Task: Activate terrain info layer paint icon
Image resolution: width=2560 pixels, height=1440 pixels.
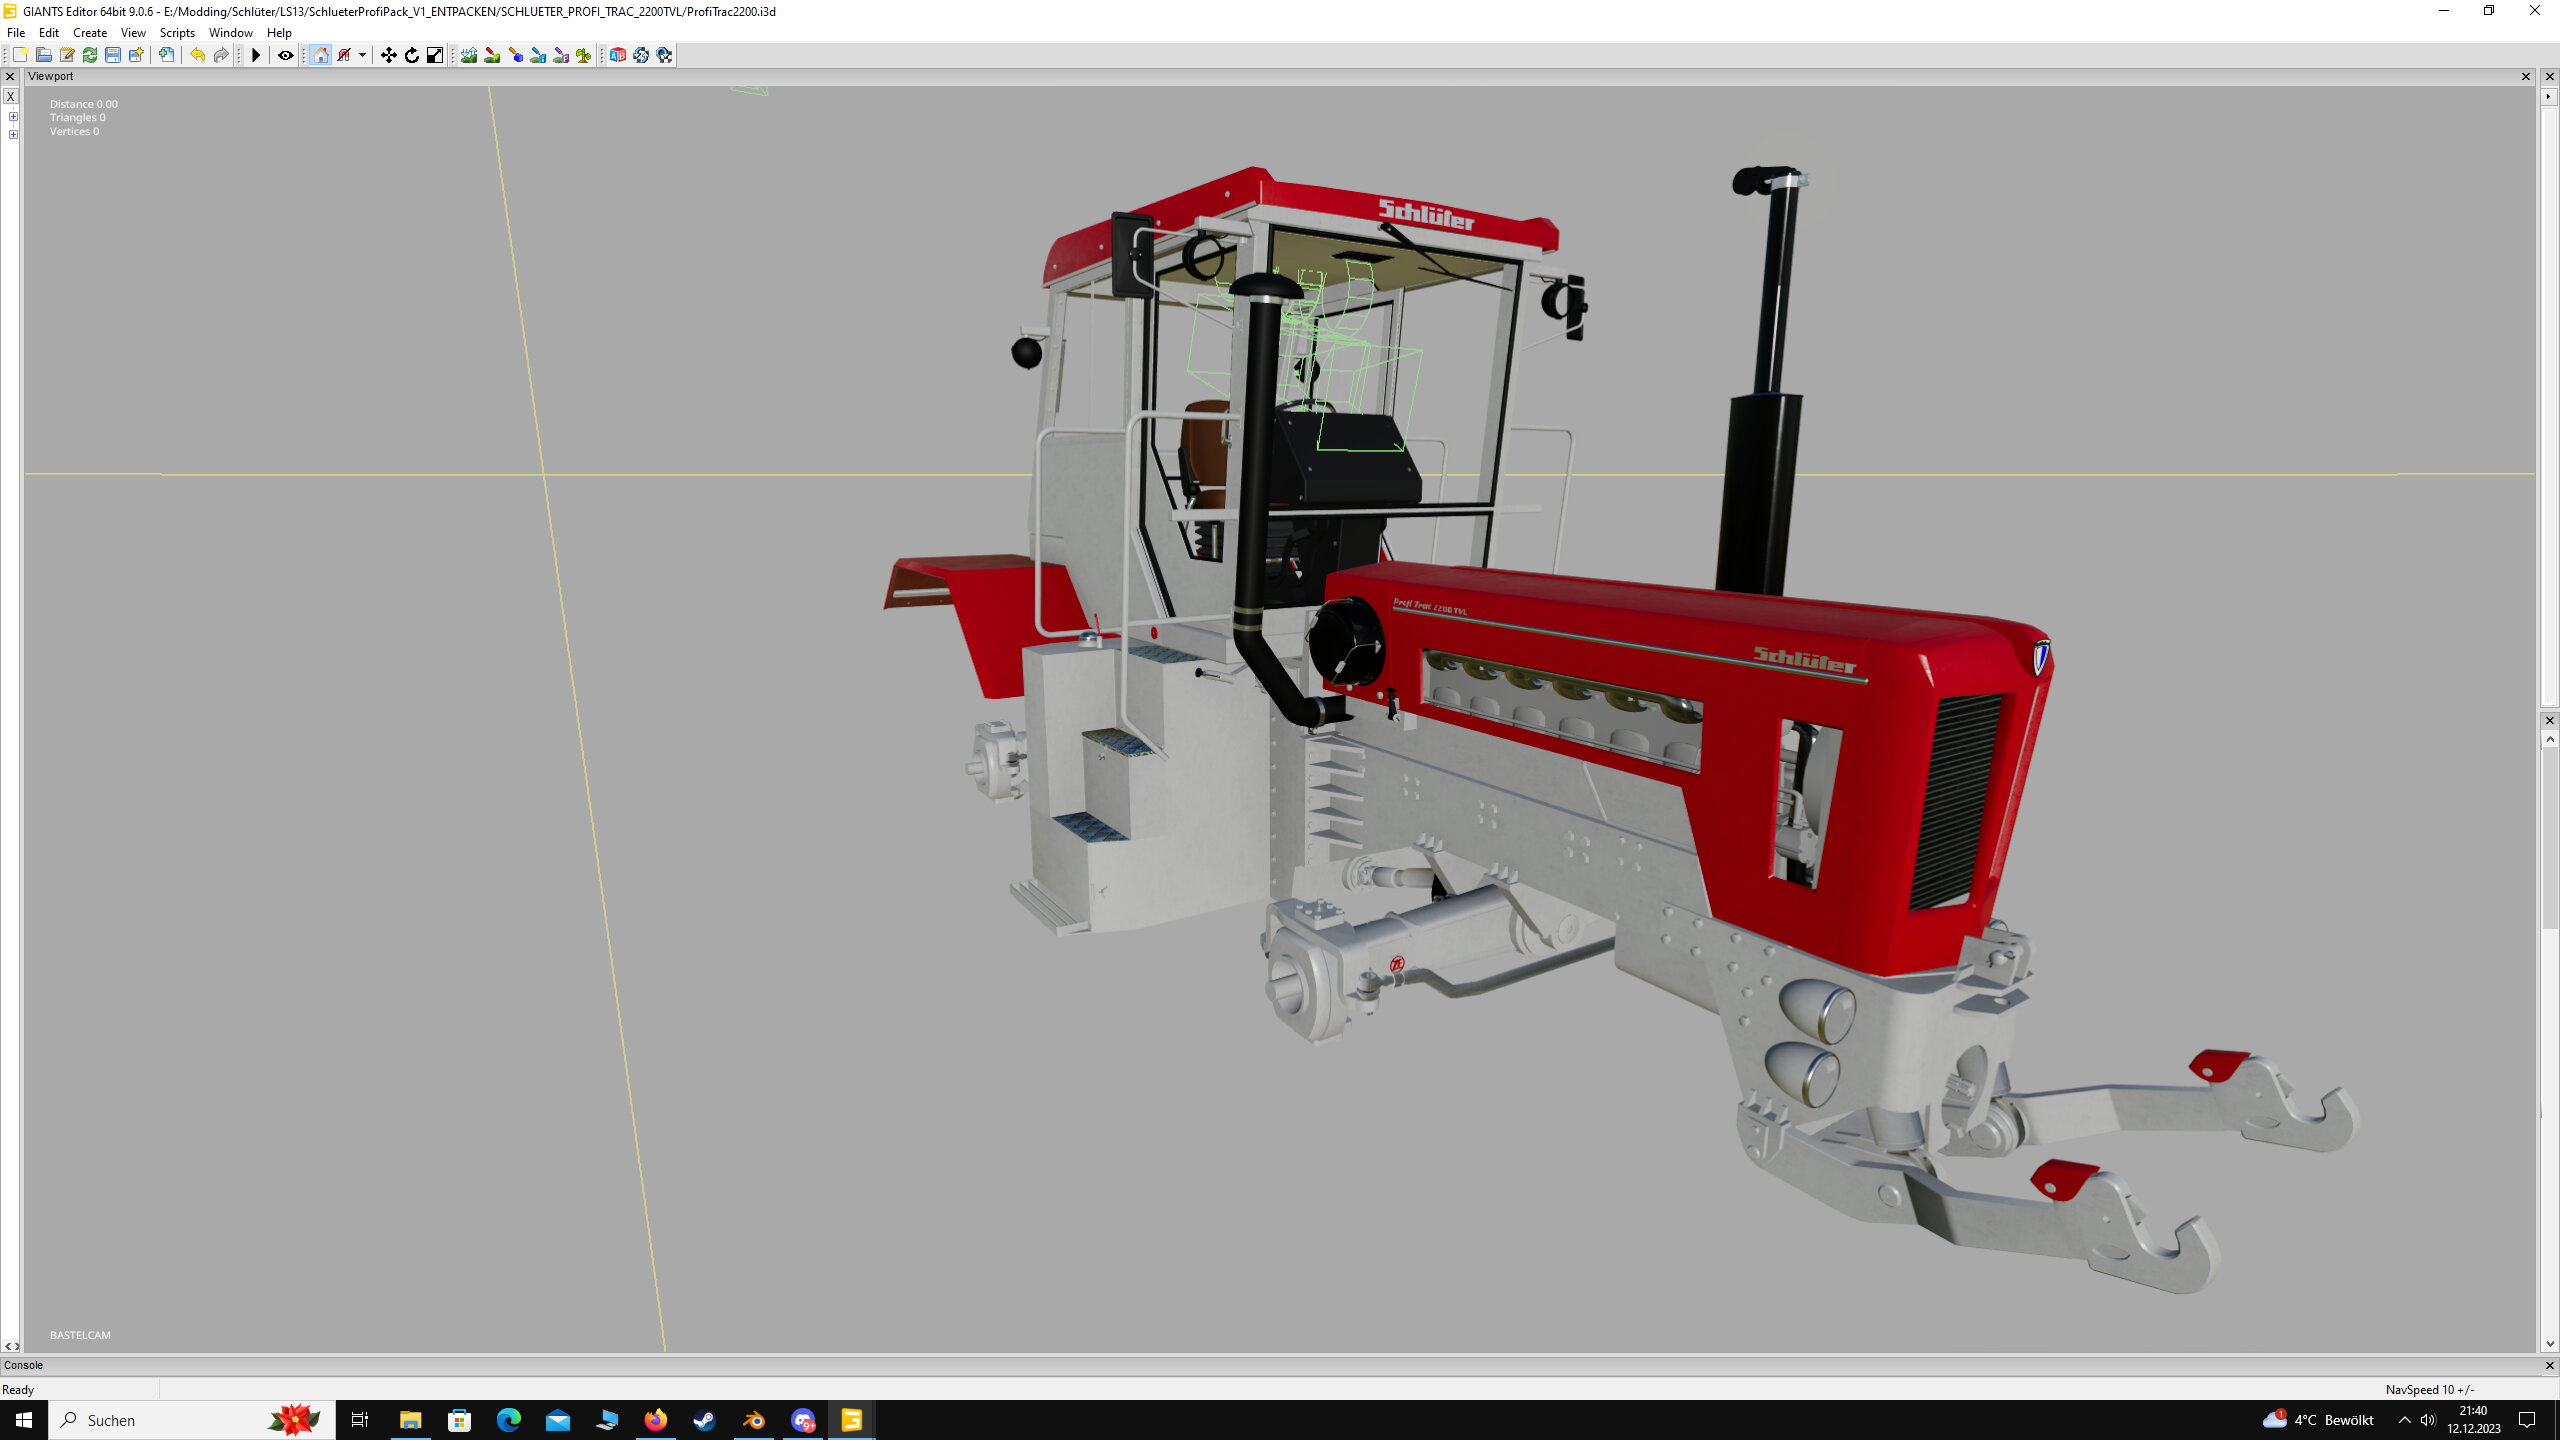Action: [x=538, y=55]
